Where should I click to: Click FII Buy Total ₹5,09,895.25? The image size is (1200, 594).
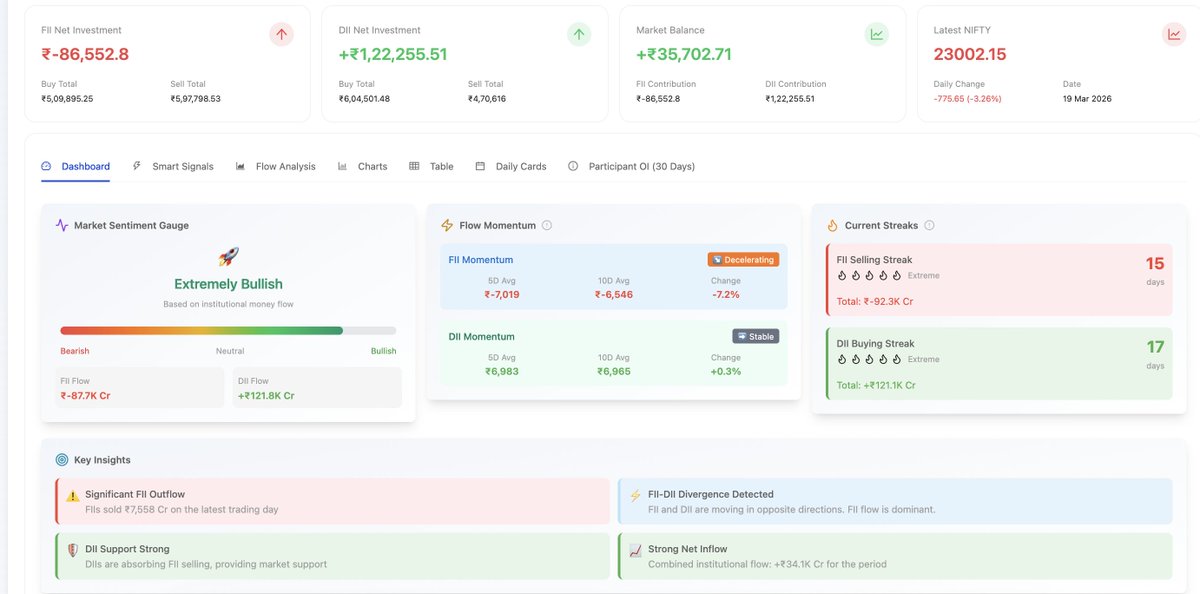point(67,99)
